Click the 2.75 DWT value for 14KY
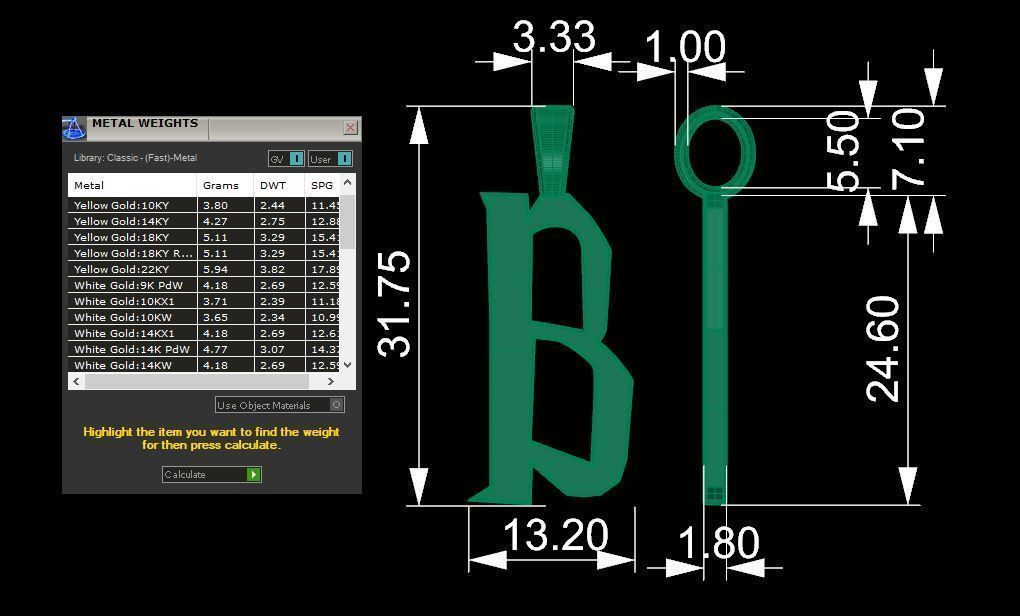This screenshot has height=616, width=1020. 273,221
